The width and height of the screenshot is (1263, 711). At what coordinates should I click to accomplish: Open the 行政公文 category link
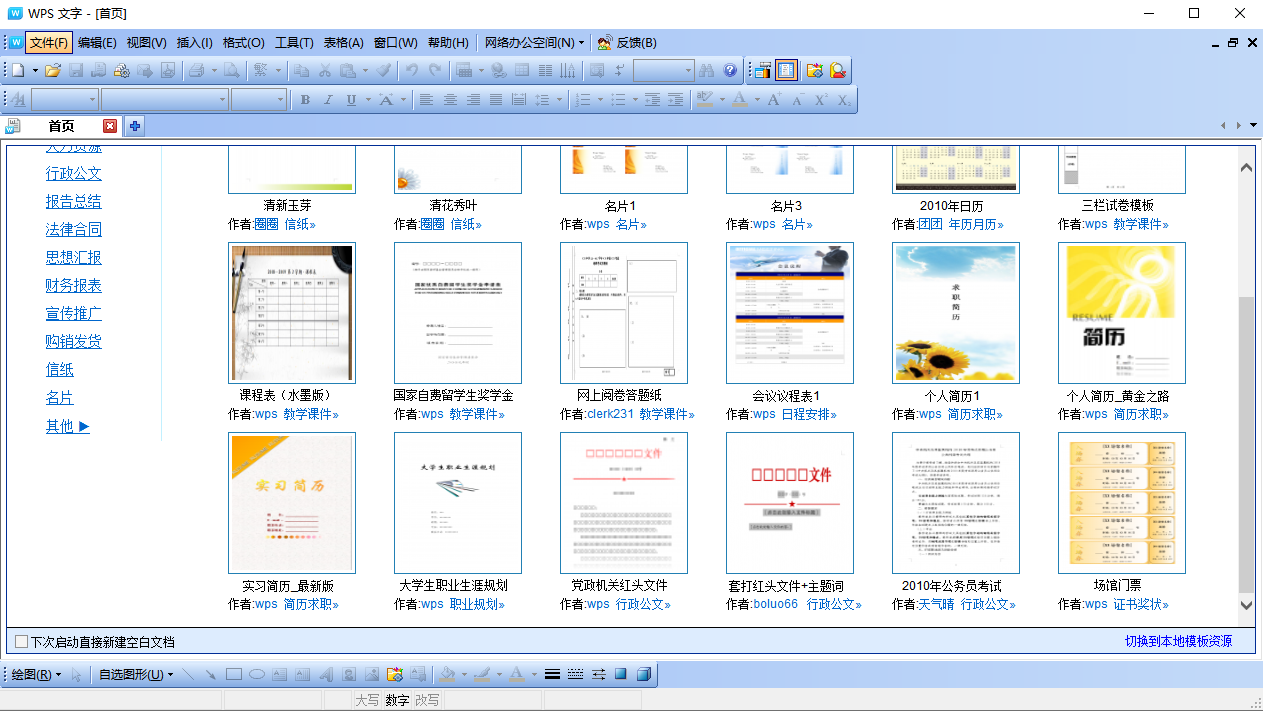click(74, 174)
